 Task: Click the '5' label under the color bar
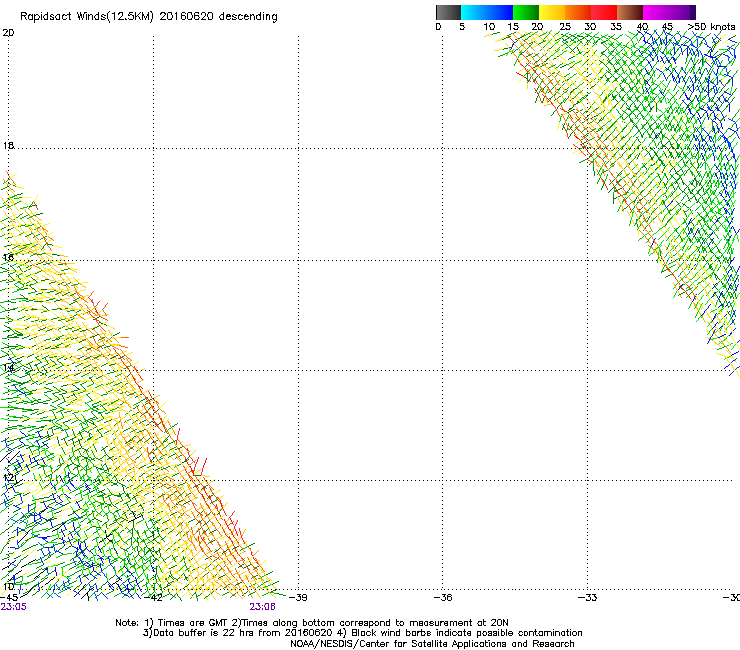tap(462, 27)
